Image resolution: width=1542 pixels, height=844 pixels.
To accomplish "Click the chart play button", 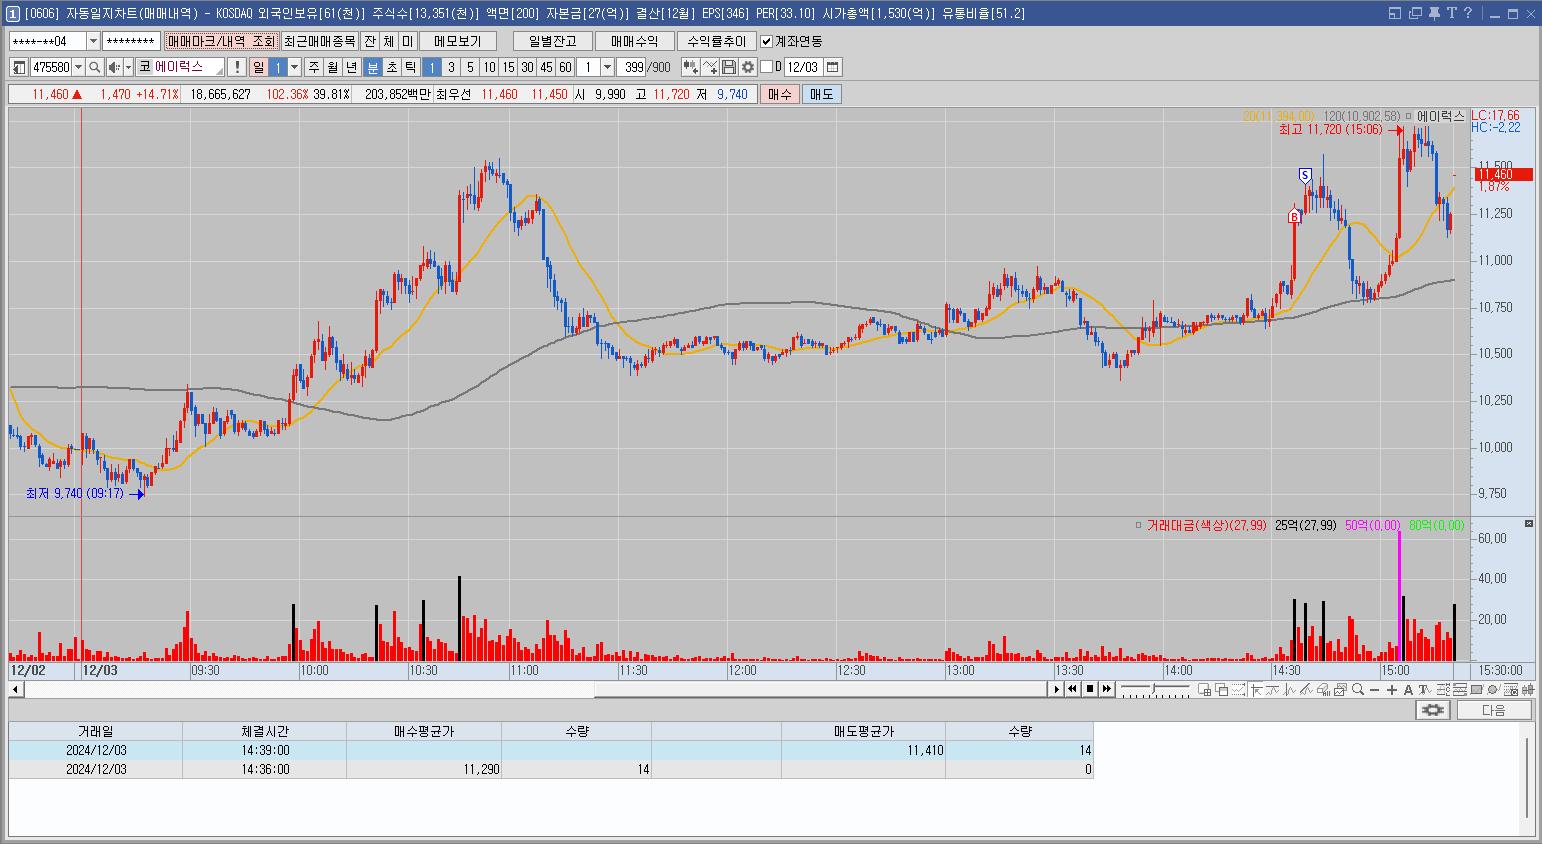I will point(1057,689).
